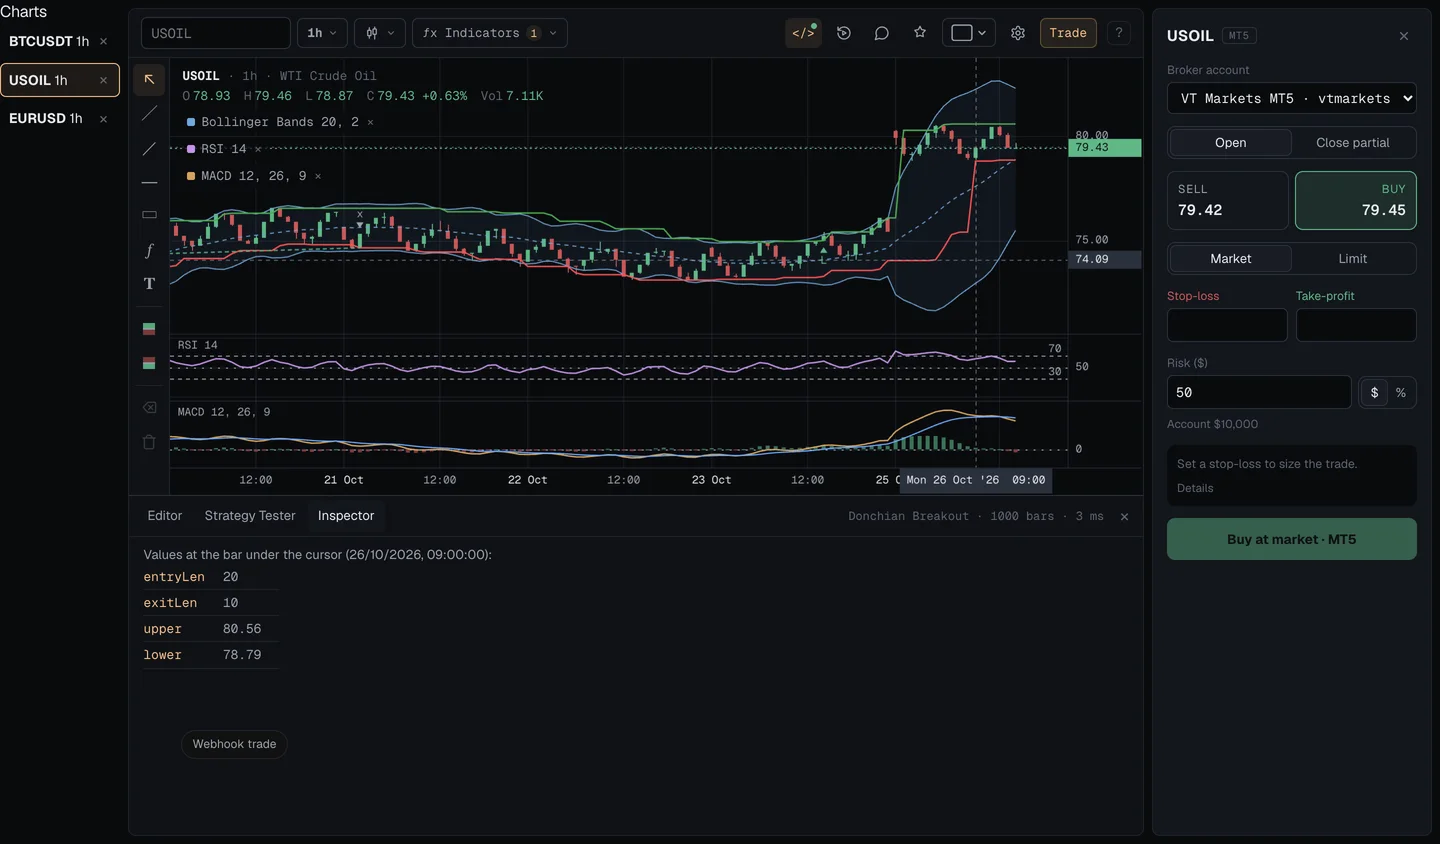Click the Webhook trade button

(234, 744)
